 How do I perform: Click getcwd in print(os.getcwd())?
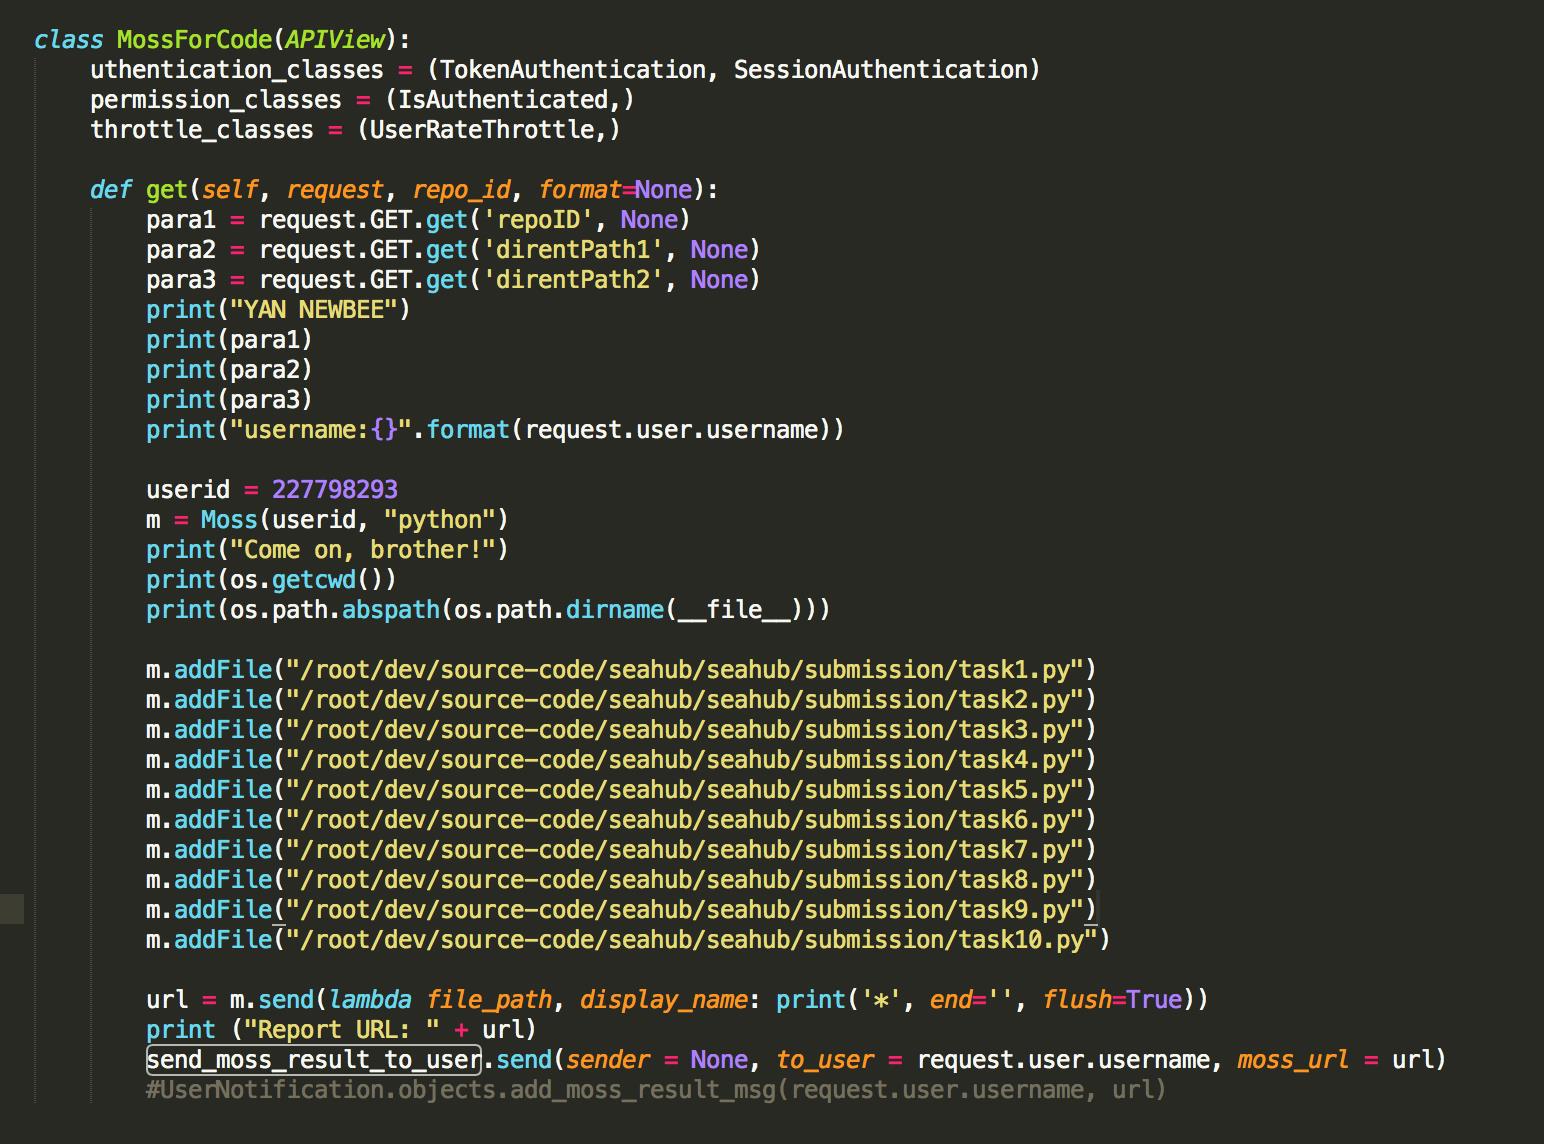point(314,580)
